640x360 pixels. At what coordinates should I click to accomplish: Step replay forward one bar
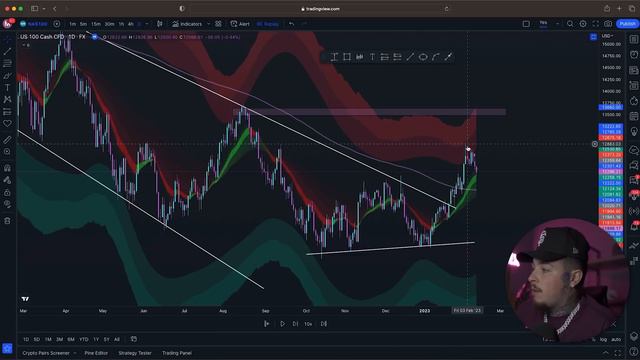296,324
